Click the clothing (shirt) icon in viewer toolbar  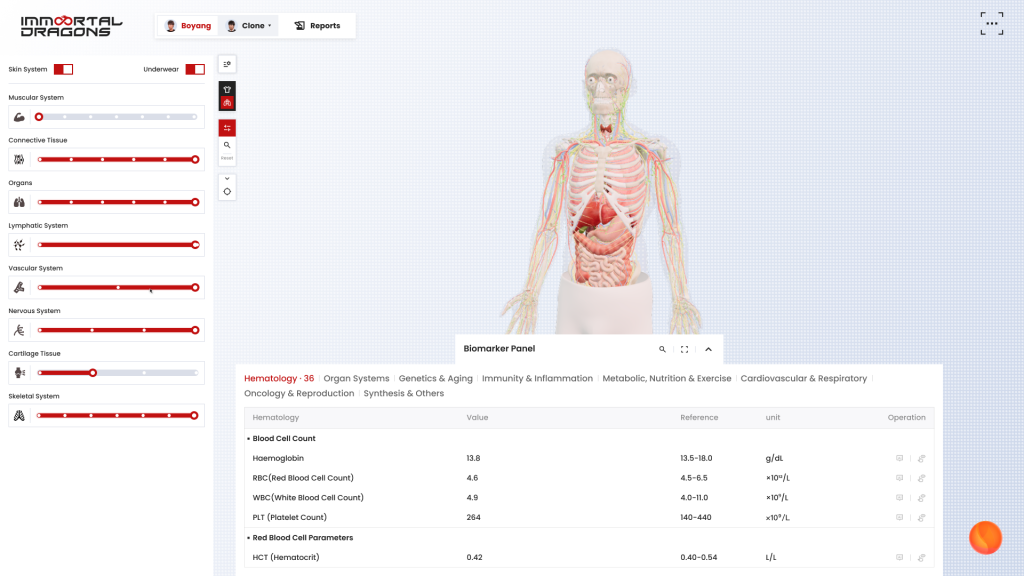pos(227,89)
